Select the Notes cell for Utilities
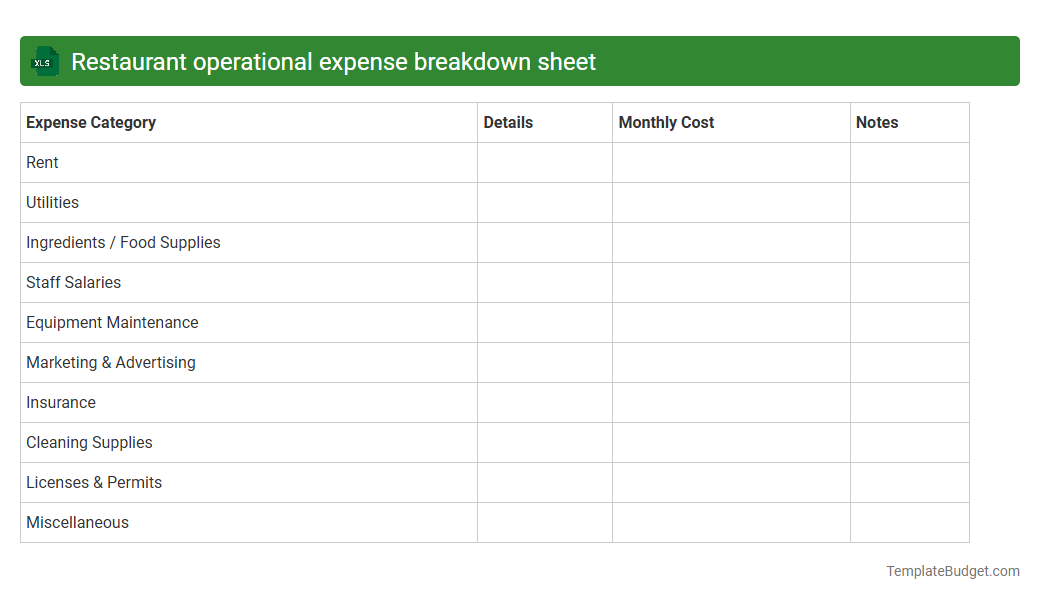The image size is (1040, 600). coord(909,202)
